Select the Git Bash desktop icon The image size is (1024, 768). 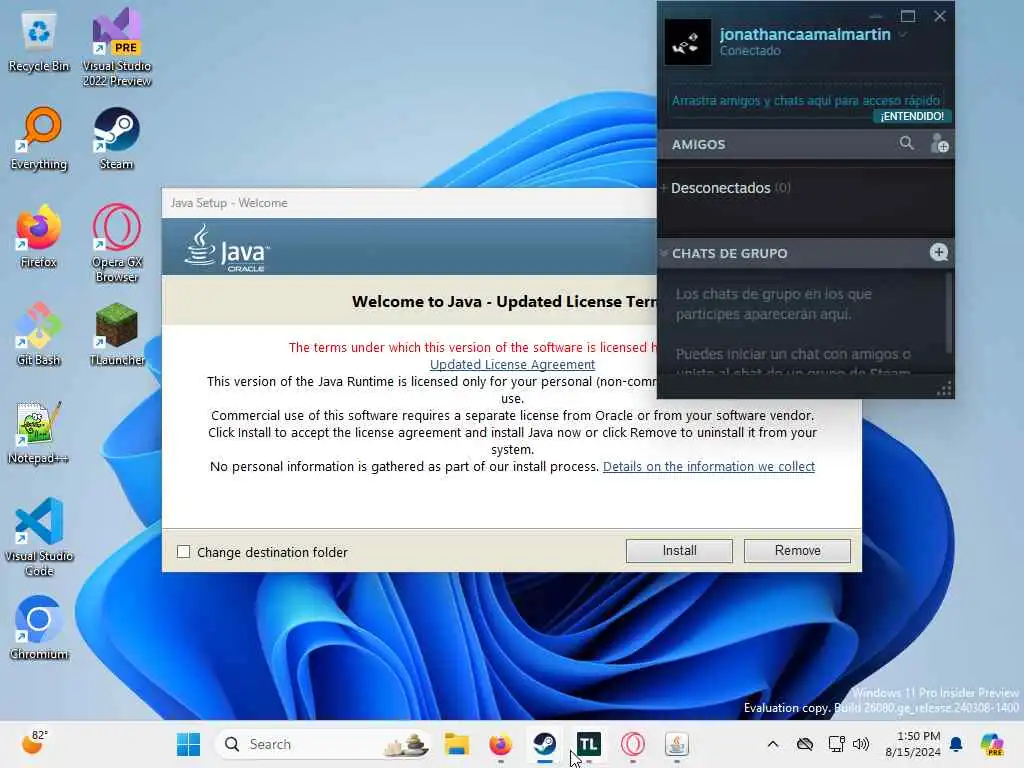coord(39,334)
